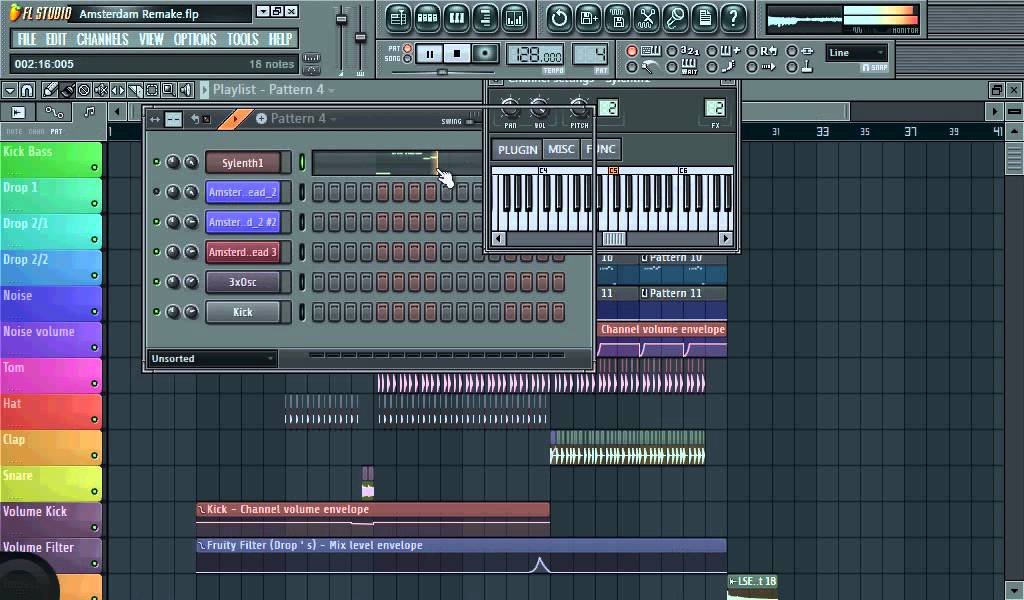Select the Sylenth1 channel button
The height and width of the screenshot is (600, 1024).
(242, 163)
